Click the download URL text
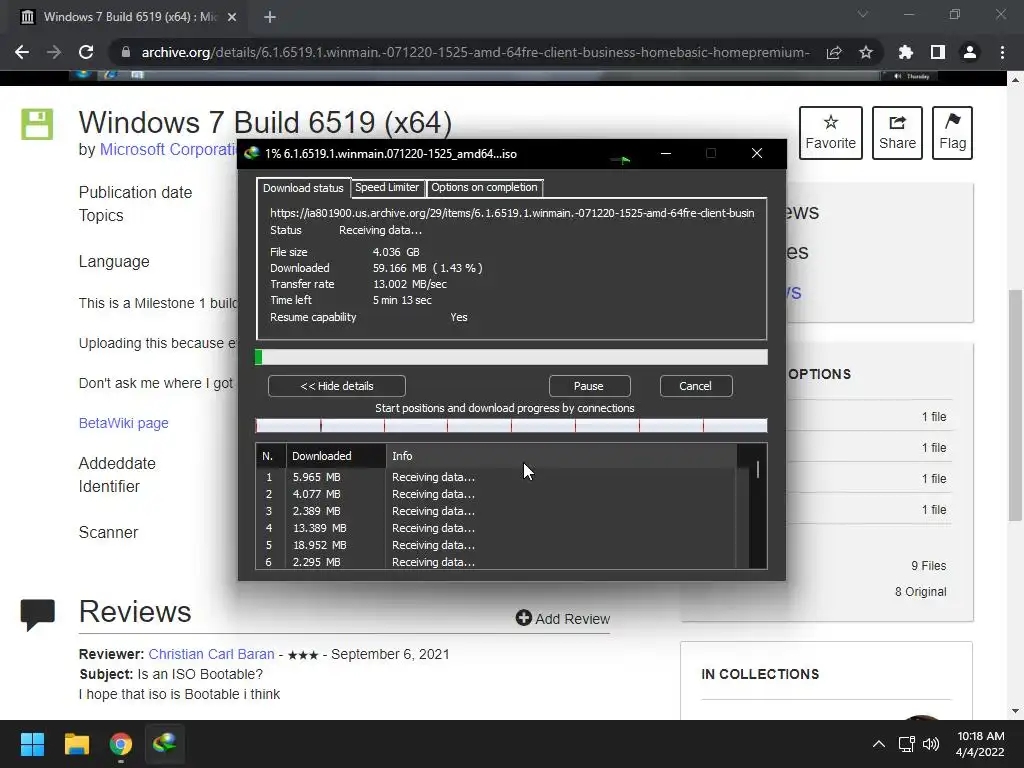This screenshot has height=768, width=1024. click(x=512, y=213)
